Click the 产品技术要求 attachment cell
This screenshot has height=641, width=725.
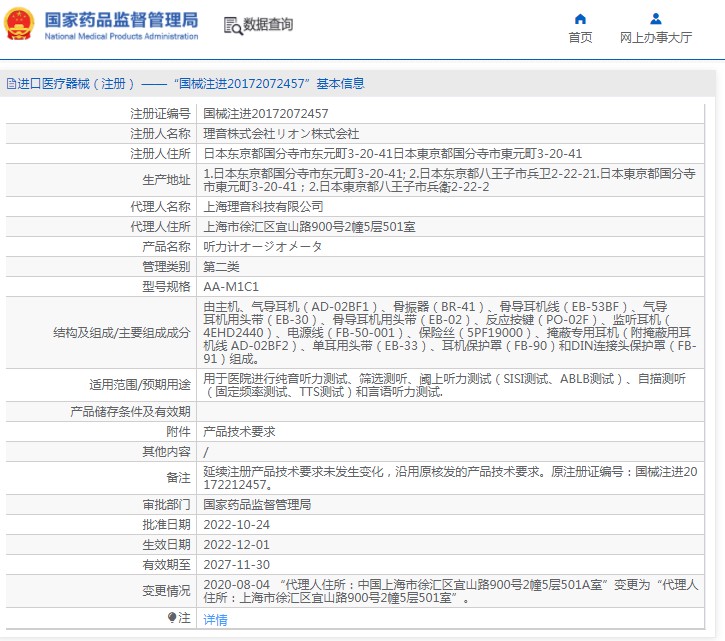coord(239,431)
